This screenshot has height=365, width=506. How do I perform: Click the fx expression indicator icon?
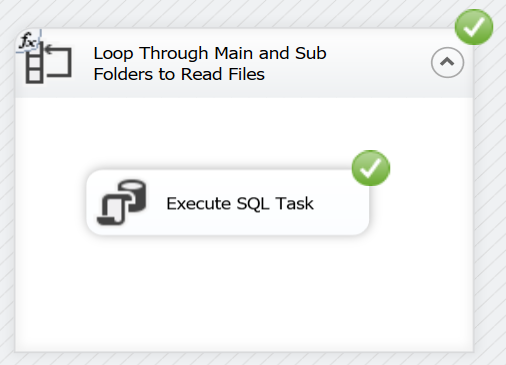[28, 41]
